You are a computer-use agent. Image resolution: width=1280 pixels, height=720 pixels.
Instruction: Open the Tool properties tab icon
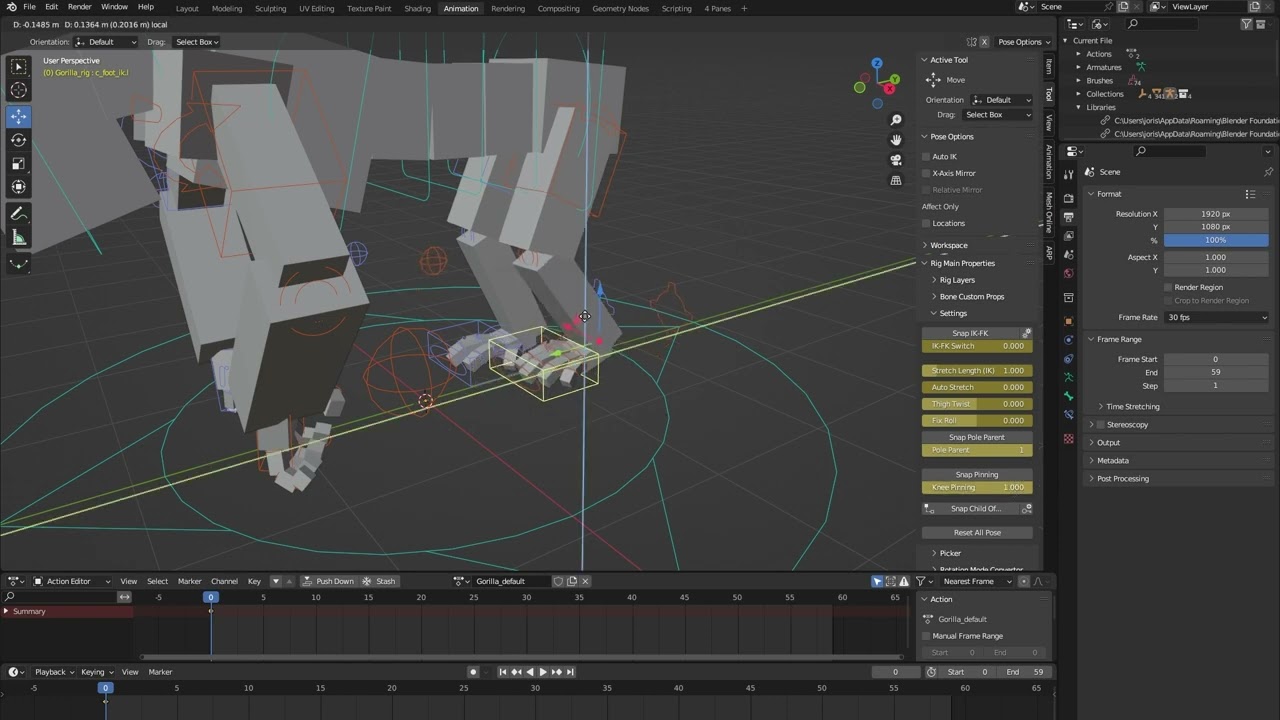(1069, 176)
